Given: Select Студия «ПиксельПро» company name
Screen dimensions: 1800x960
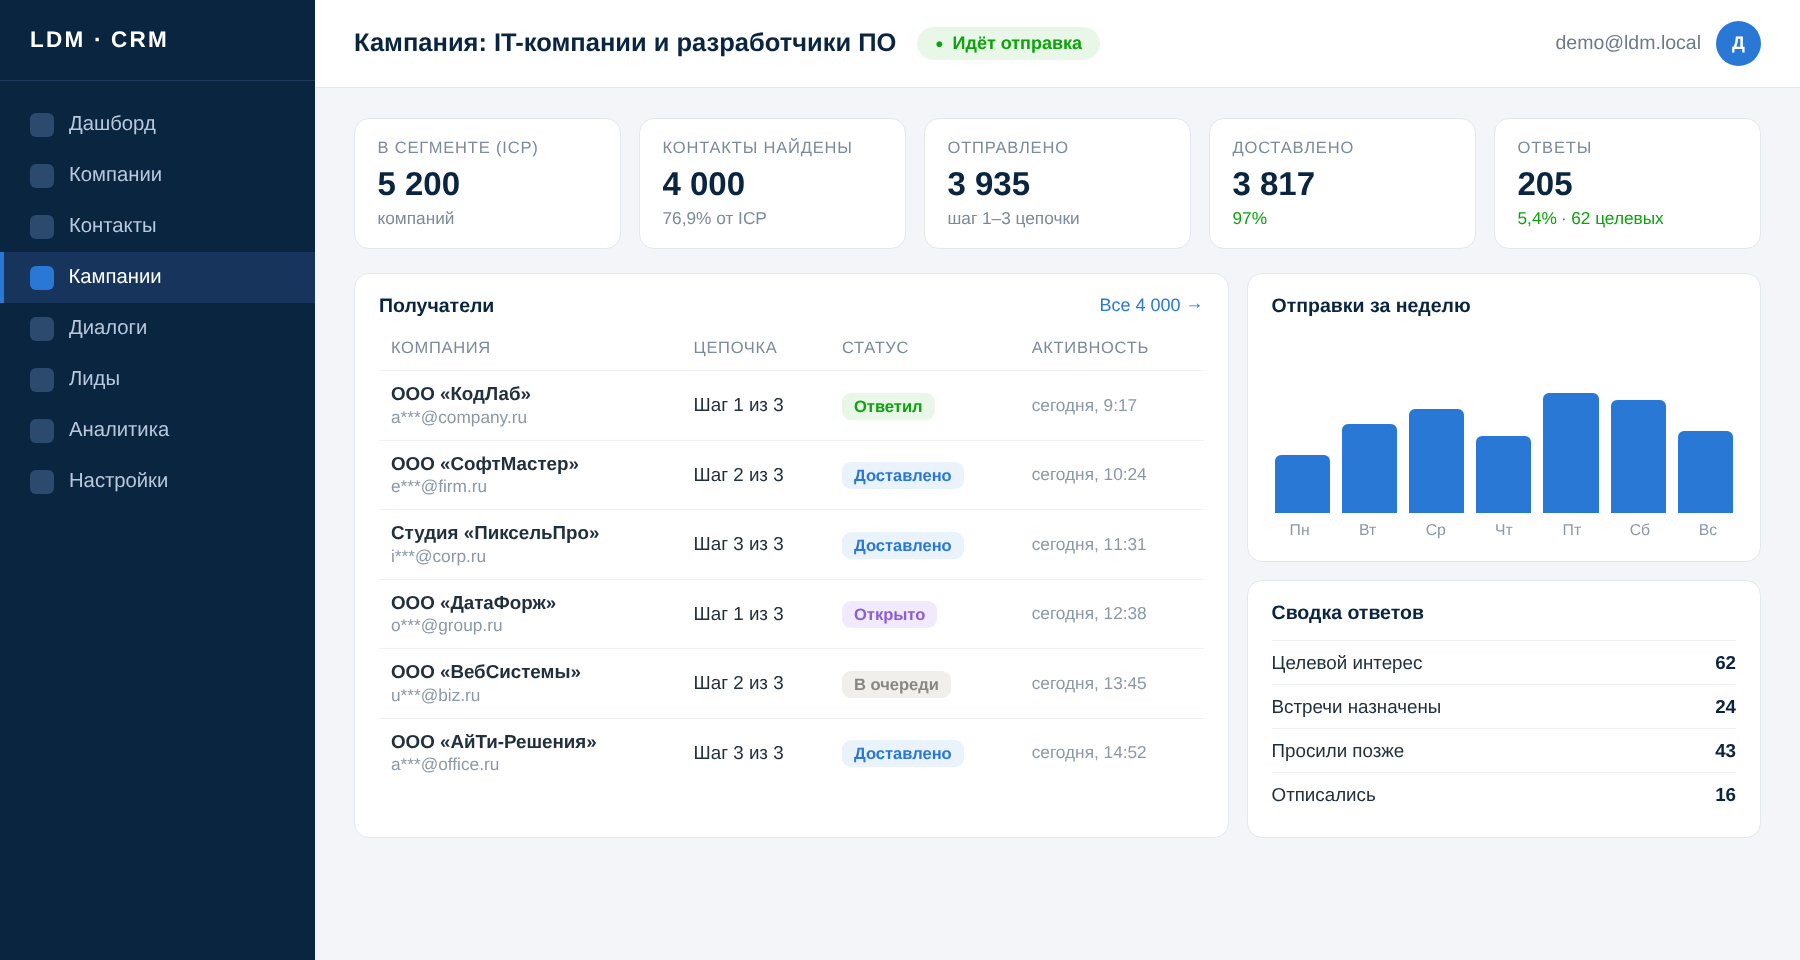Looking at the screenshot, I should pyautogui.click(x=495, y=533).
